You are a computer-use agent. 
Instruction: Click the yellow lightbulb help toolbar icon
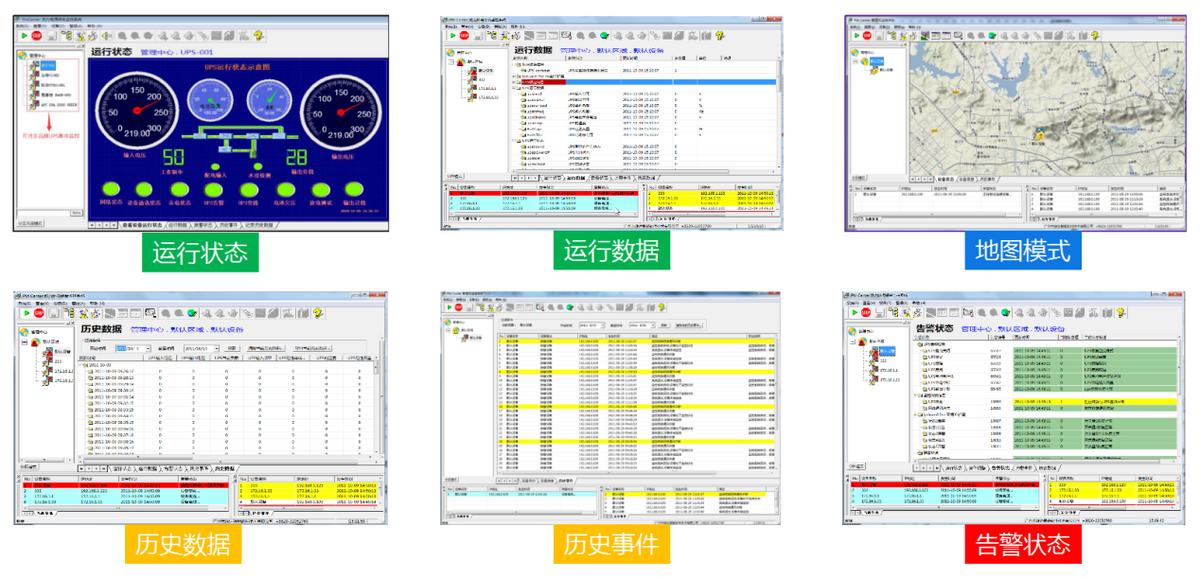718,36
